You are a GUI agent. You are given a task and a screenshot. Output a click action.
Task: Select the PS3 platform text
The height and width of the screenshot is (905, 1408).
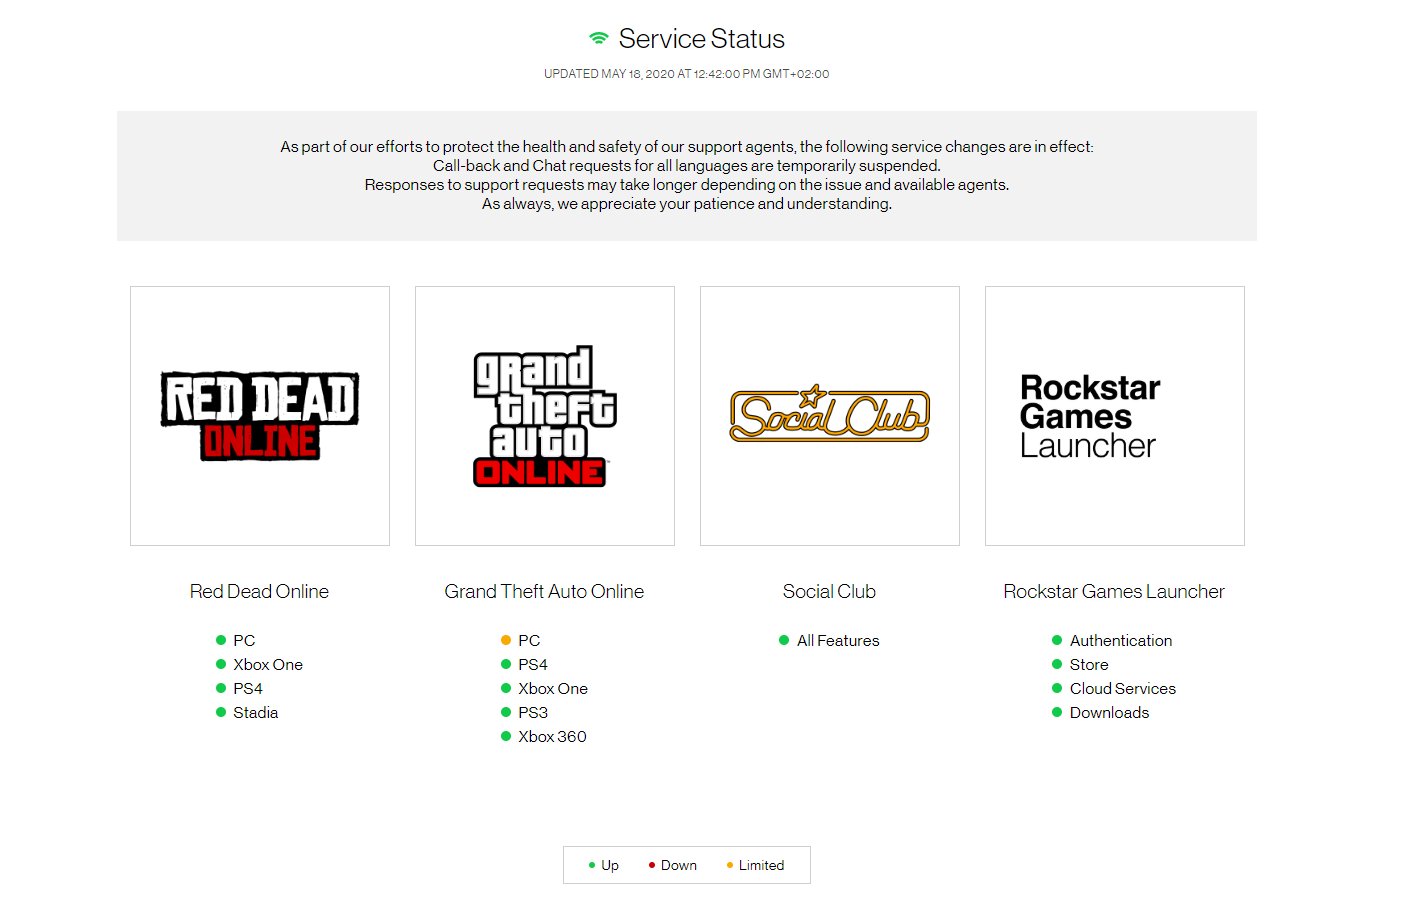[x=533, y=712]
